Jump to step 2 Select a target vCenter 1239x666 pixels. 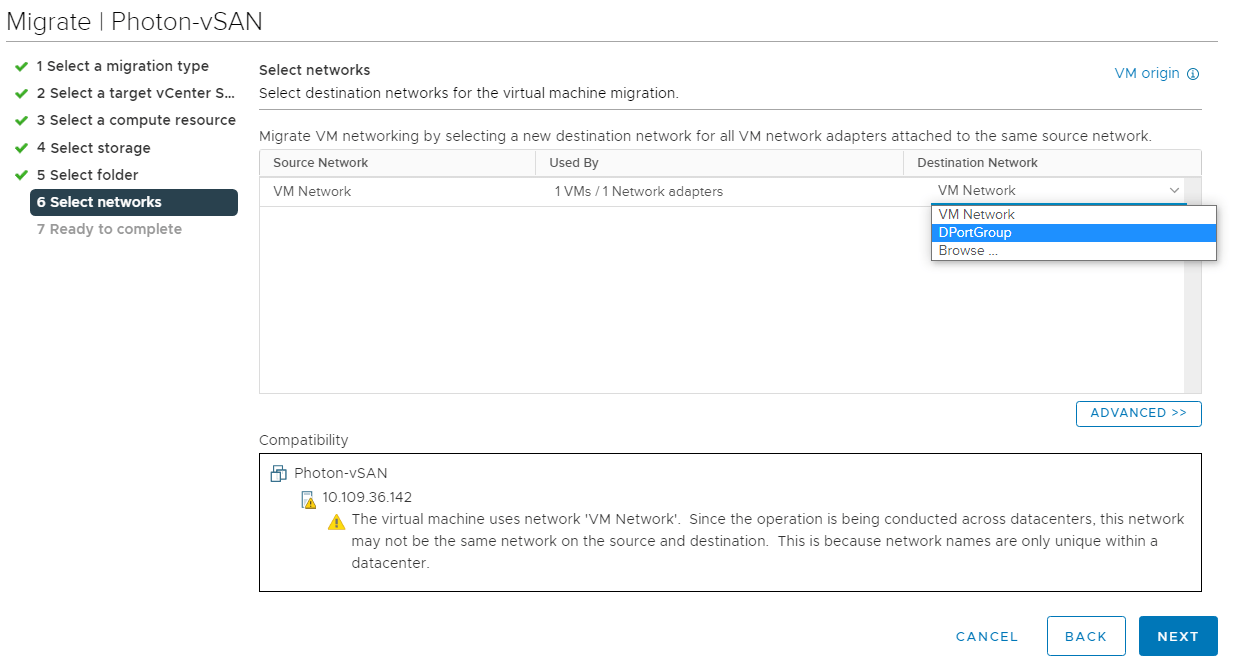[135, 93]
